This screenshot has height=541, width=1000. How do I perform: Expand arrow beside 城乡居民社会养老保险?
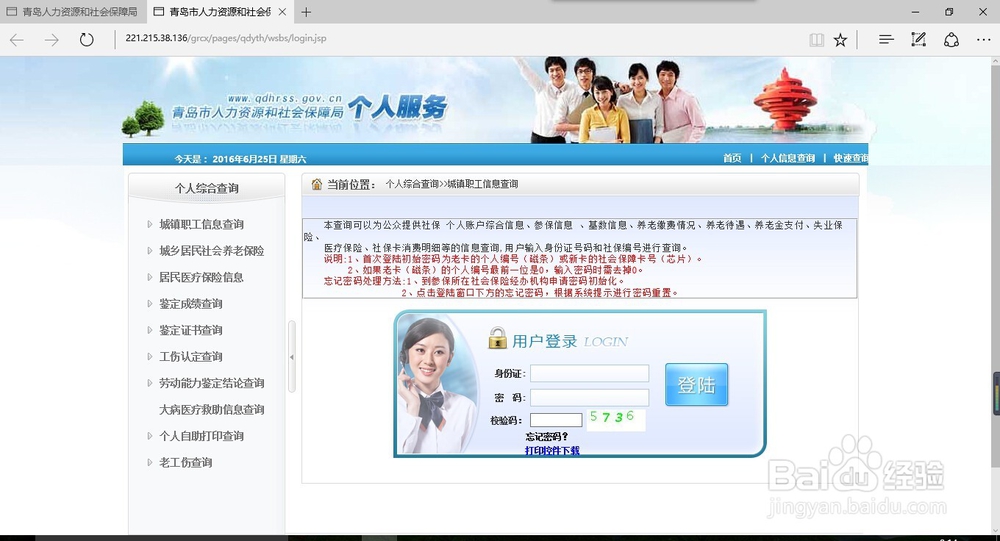coord(149,251)
